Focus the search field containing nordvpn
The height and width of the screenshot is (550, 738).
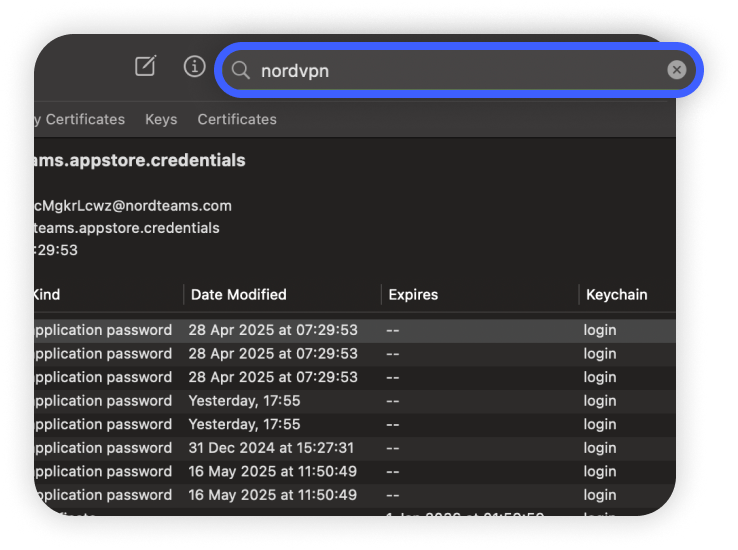tap(450, 70)
